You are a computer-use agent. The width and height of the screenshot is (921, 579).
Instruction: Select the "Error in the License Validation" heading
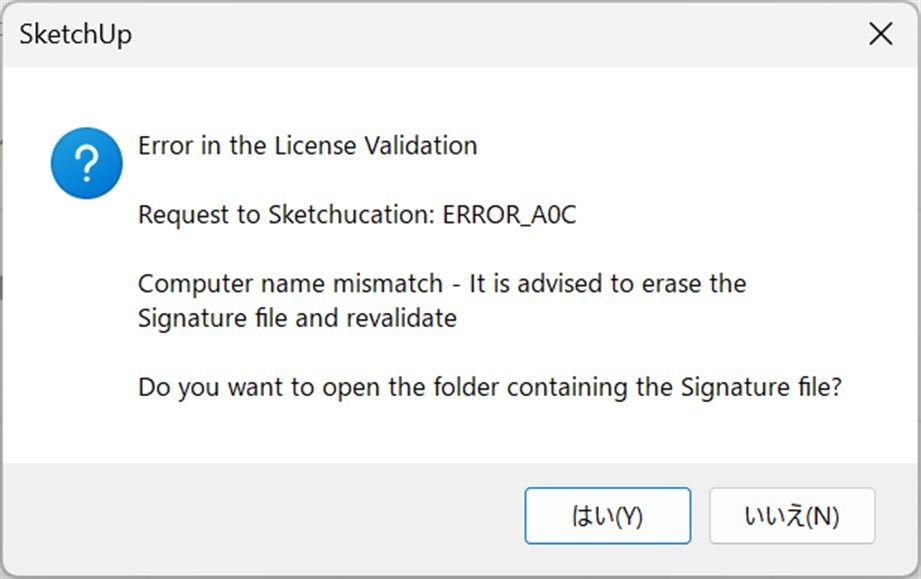pyautogui.click(x=307, y=146)
